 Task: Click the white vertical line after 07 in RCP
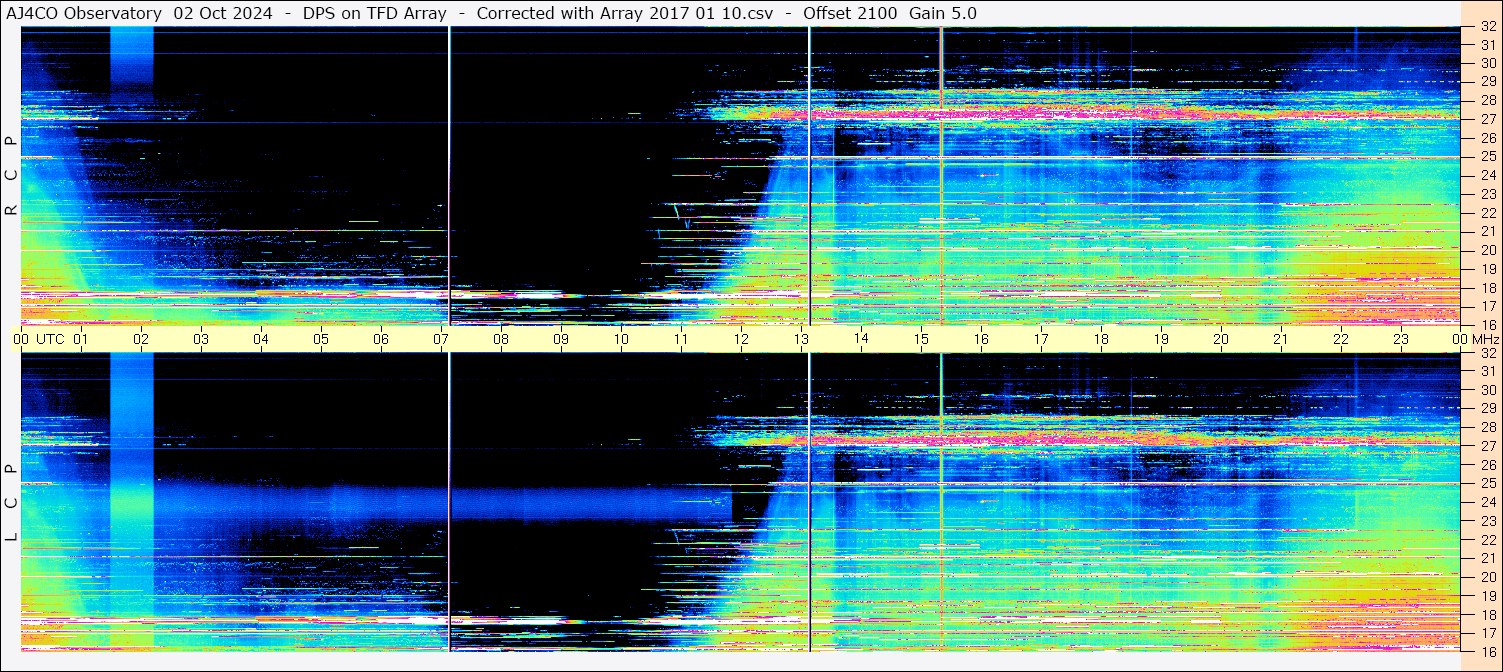(x=450, y=175)
